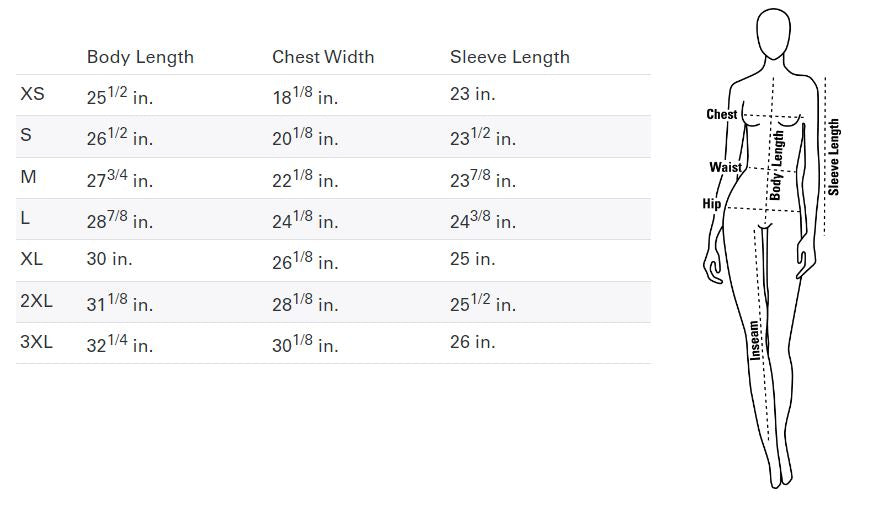Image resolution: width=876 pixels, height=525 pixels.
Task: Select the 3XL size row label
Action: click(36, 342)
